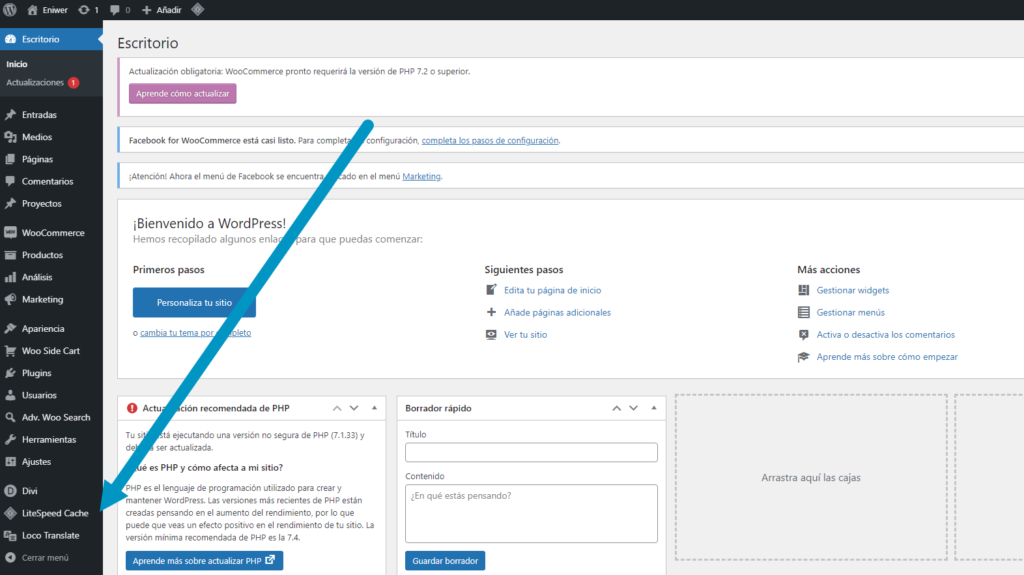
Task: Click the Añadir new content item
Action: 161,10
